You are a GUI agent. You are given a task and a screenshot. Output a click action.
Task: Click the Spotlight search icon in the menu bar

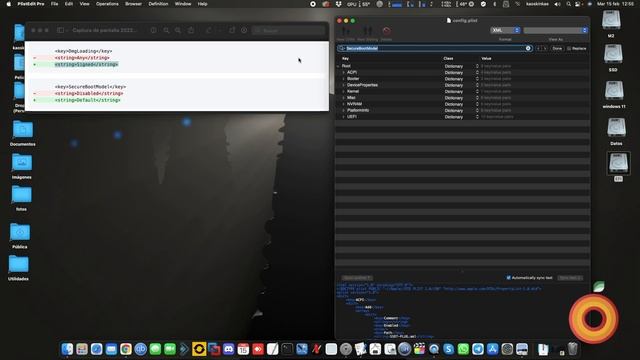pyautogui.click(x=568, y=4)
